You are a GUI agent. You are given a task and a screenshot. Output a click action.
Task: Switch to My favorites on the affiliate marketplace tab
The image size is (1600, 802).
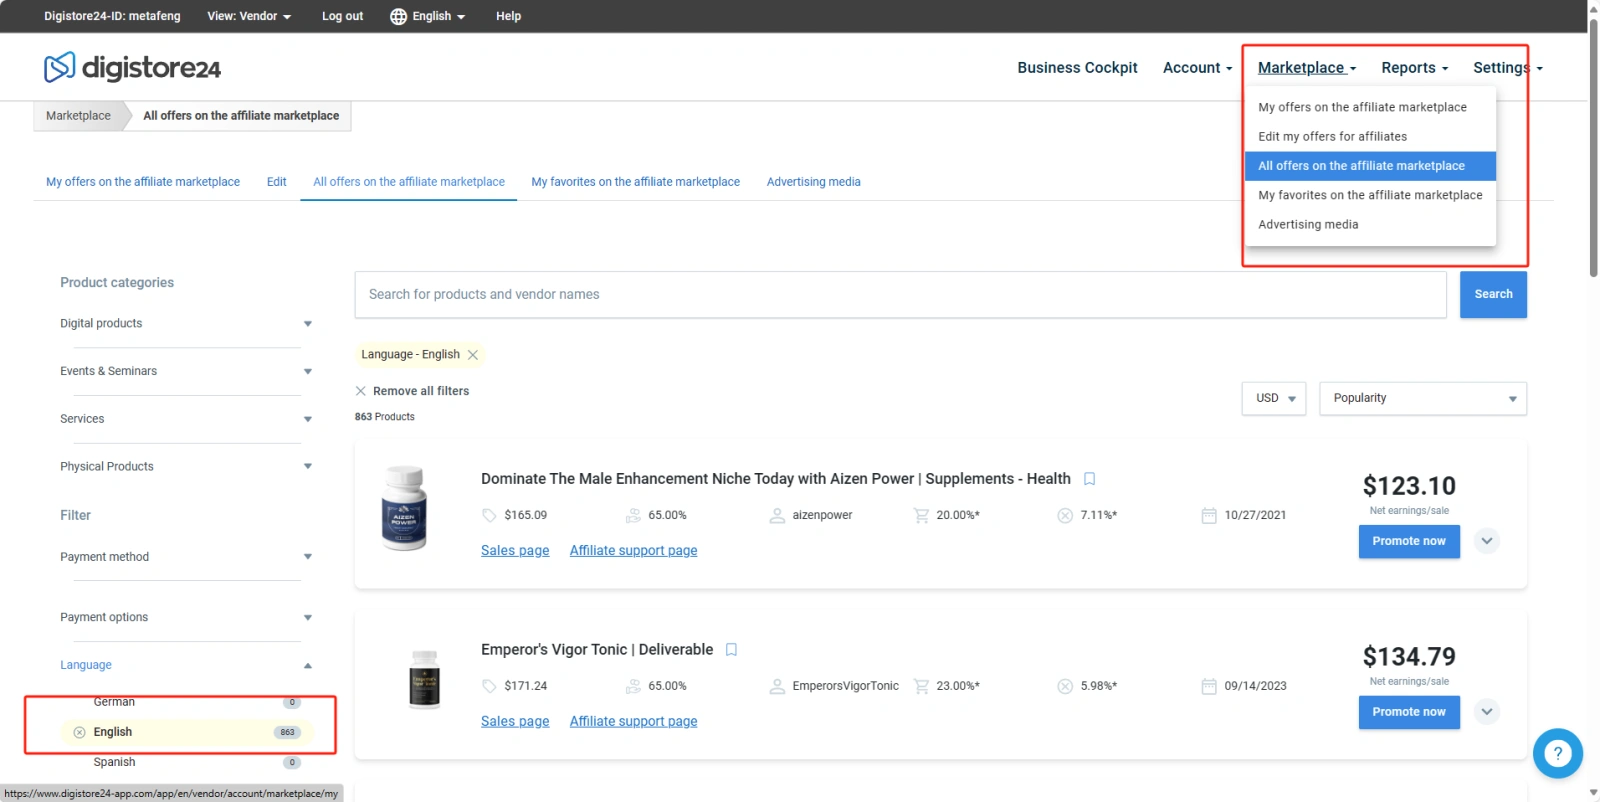coord(635,182)
